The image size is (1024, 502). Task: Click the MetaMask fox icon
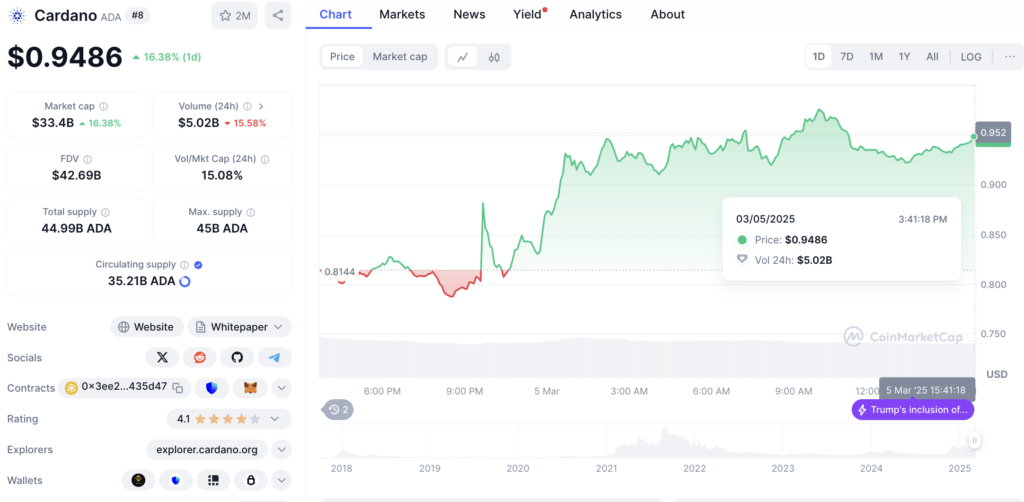[250, 388]
